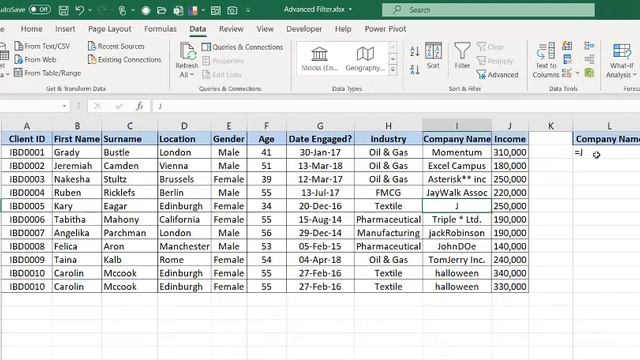Switch to the Developer tab
The height and width of the screenshot is (360, 640).
pyautogui.click(x=304, y=29)
